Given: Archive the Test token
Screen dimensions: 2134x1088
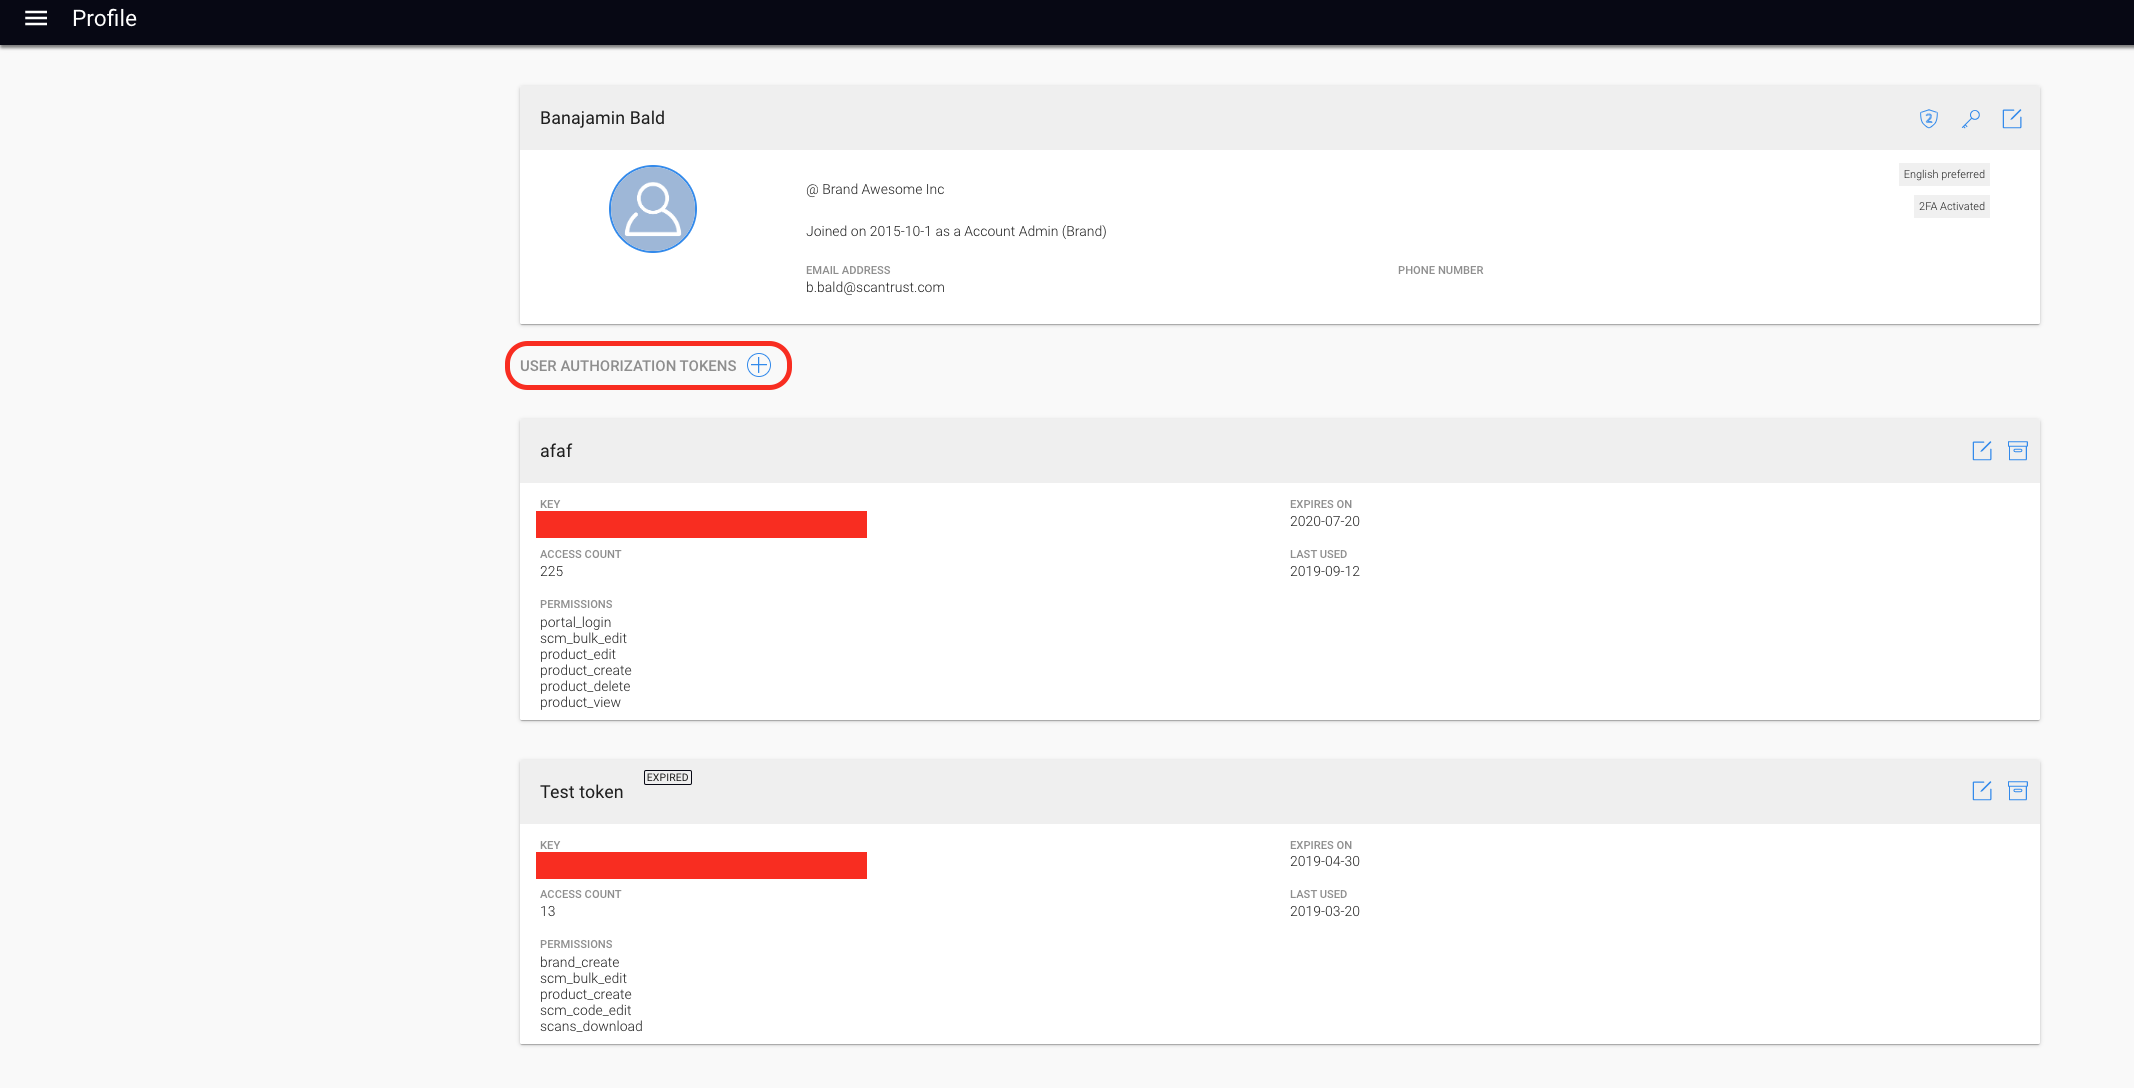Looking at the screenshot, I should click(x=2018, y=791).
